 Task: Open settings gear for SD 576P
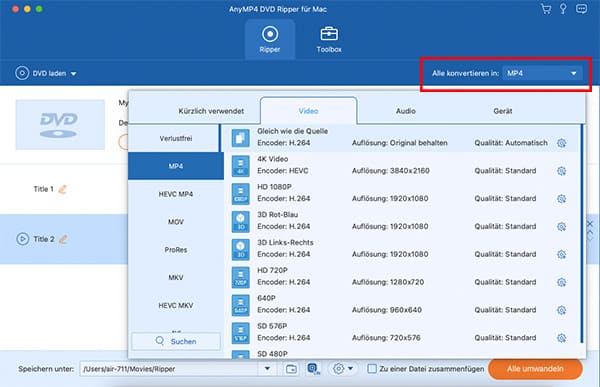pyautogui.click(x=561, y=338)
